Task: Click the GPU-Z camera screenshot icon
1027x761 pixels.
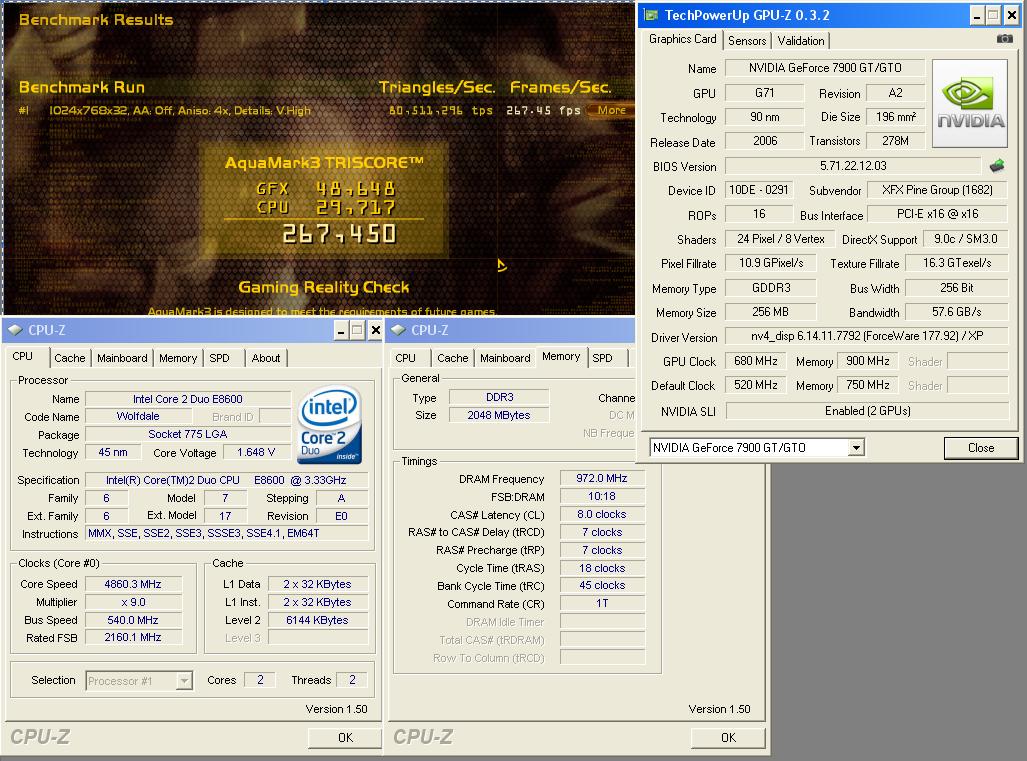Action: [x=1004, y=39]
